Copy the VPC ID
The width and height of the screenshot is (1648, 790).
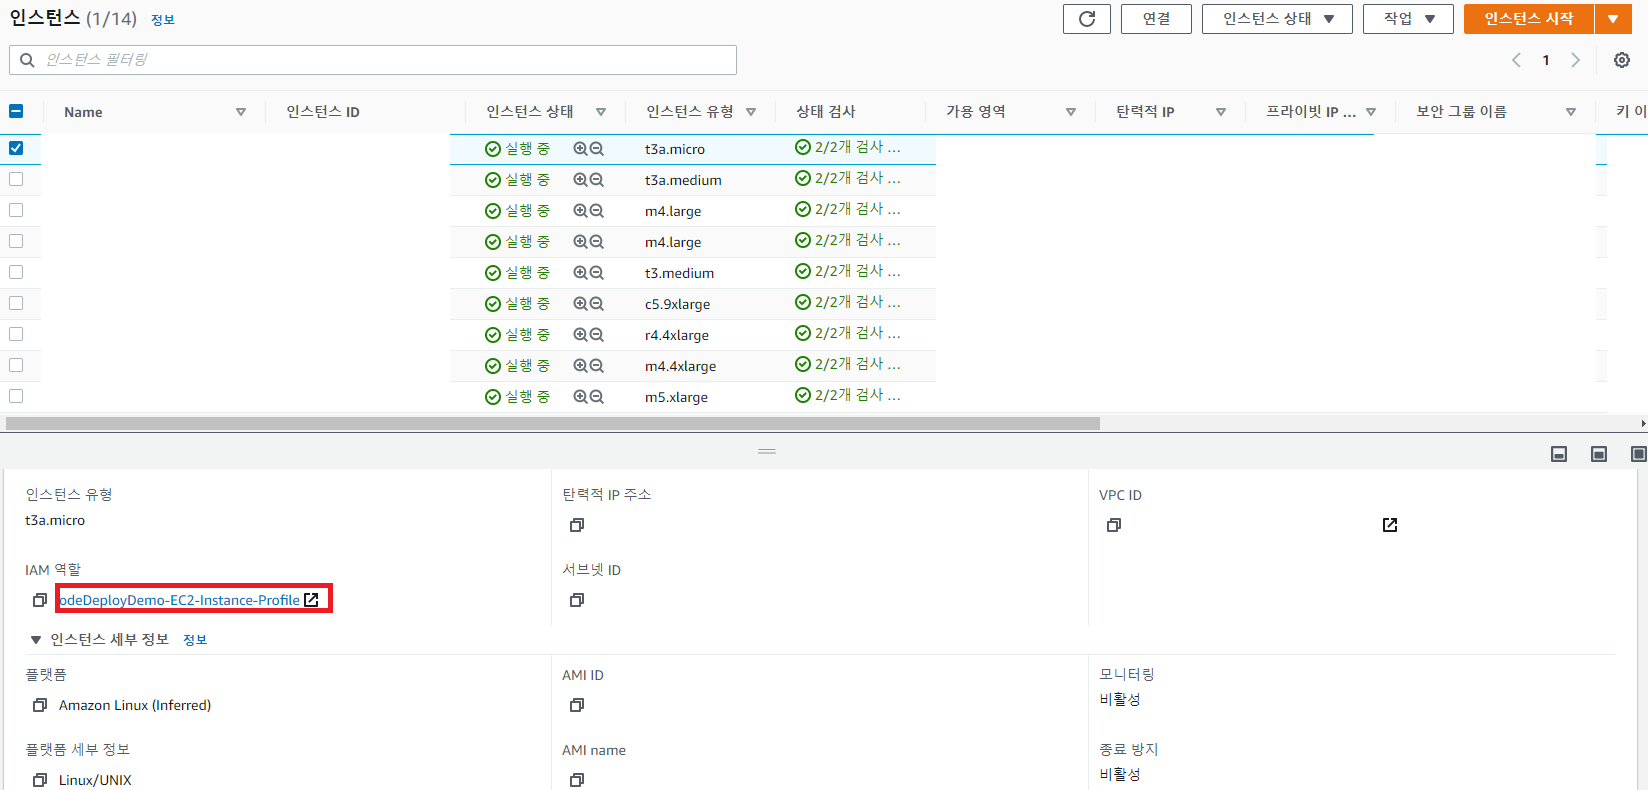pos(1114,525)
